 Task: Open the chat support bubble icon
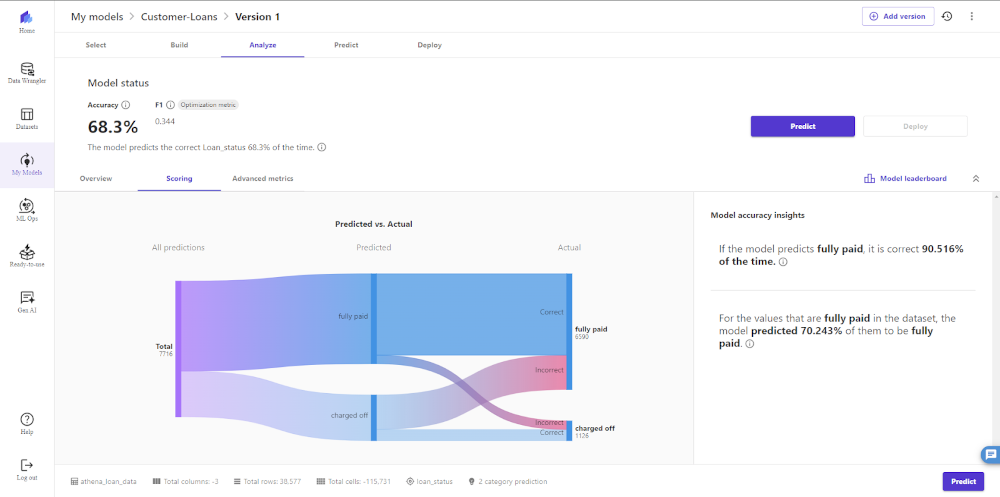(x=989, y=453)
